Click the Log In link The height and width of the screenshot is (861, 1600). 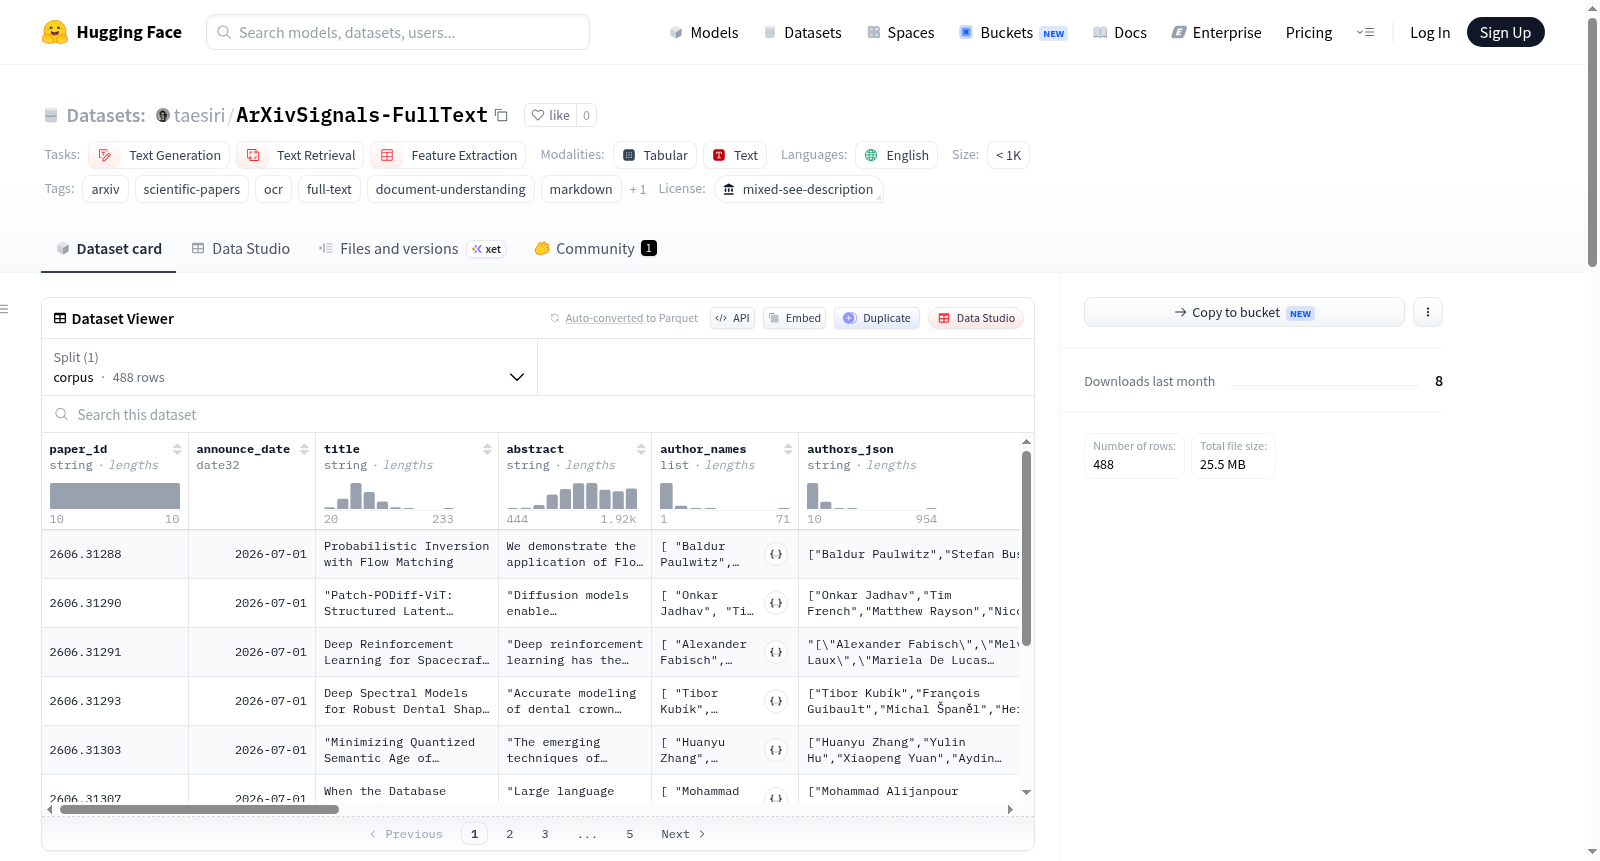pyautogui.click(x=1430, y=33)
